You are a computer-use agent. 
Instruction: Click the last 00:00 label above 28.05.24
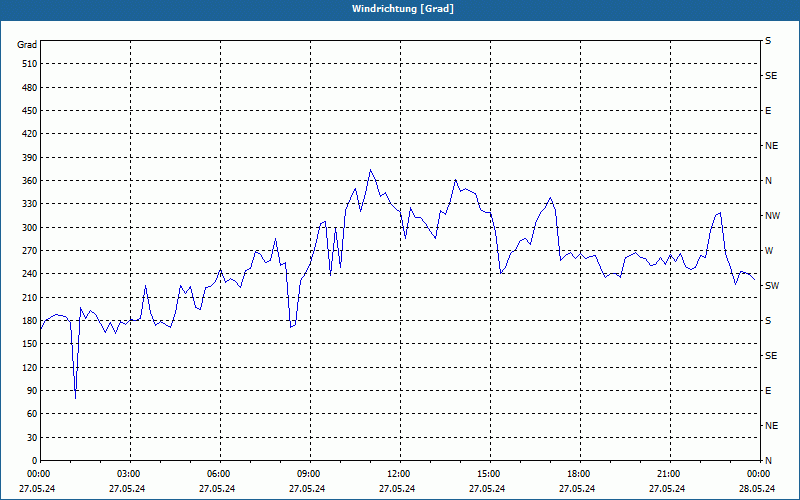tap(758, 474)
